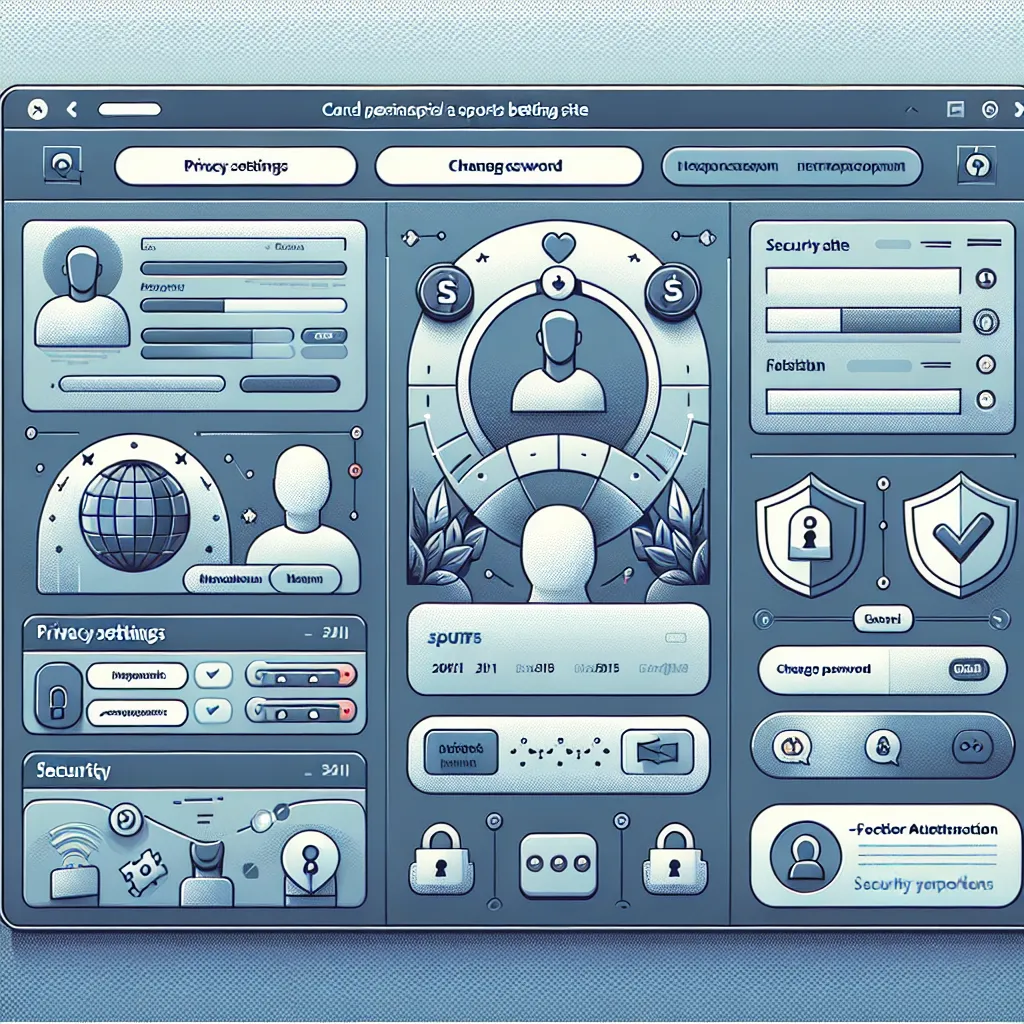Open the chevron dropdown in the title bar

[911, 110]
